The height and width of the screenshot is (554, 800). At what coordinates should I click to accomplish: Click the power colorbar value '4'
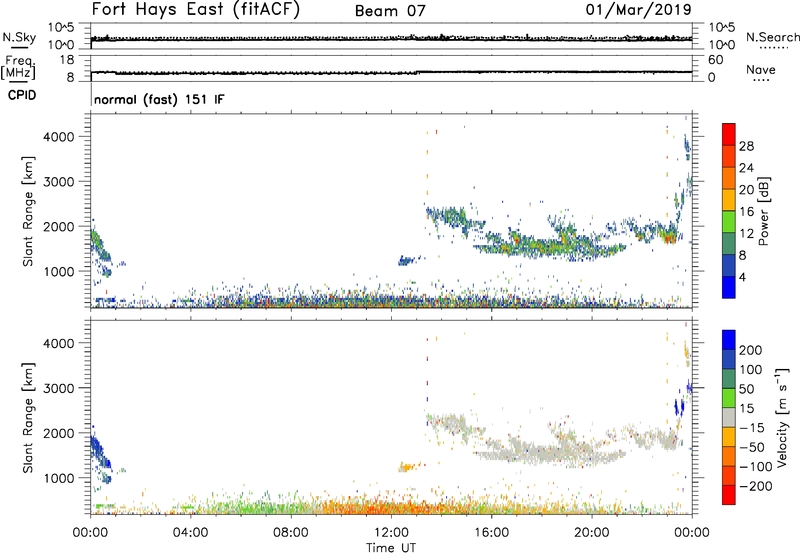742,277
